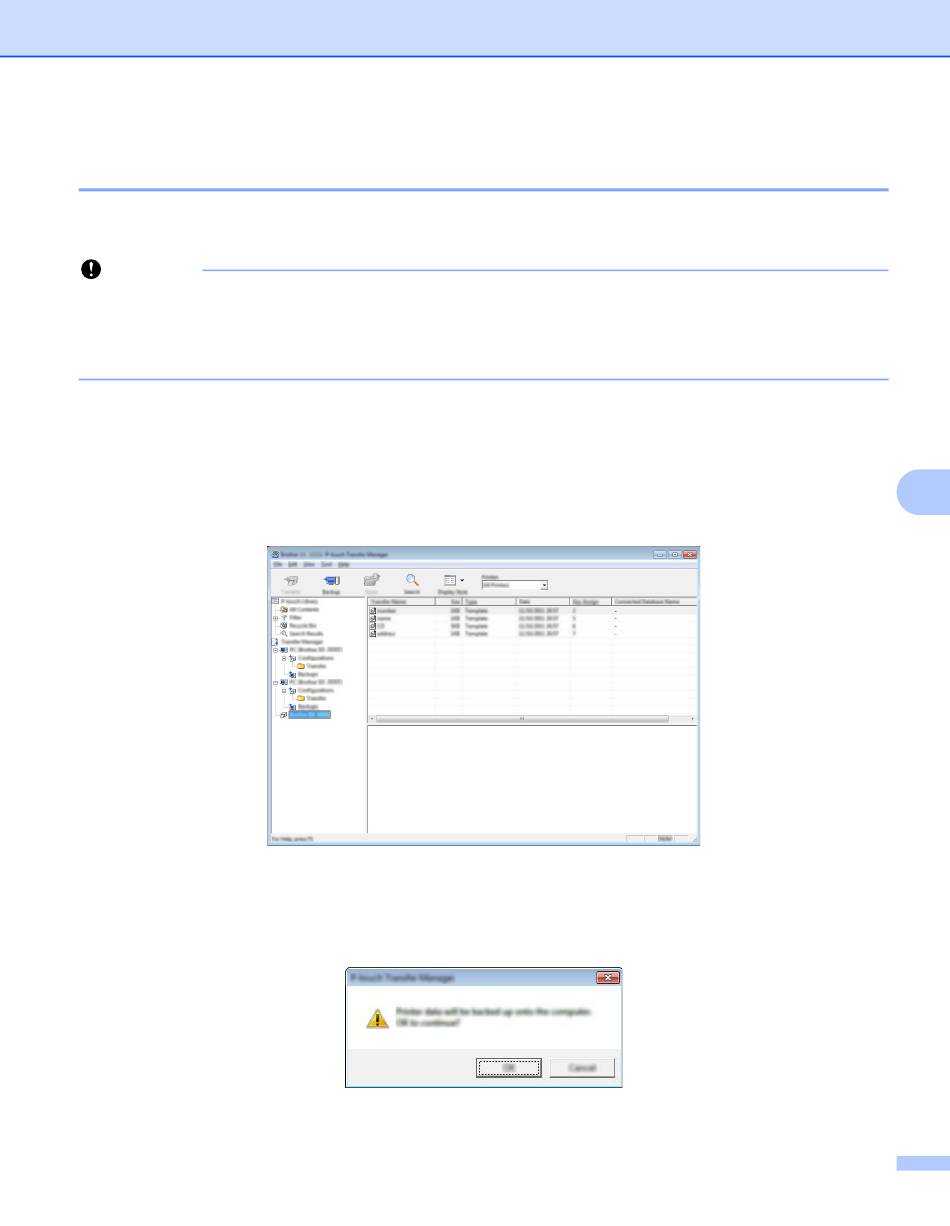Viewport: 950px width, 1226px height.
Task: Click the Open folder toolbar icon
Action: (371, 580)
